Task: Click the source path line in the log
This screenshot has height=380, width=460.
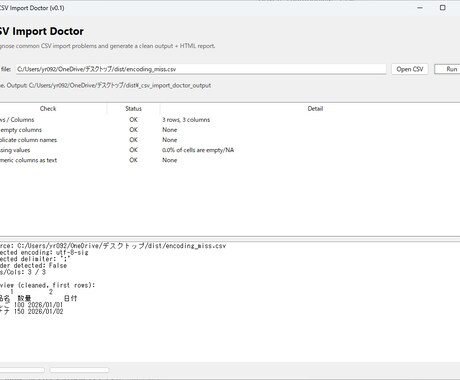Action: pos(113,246)
